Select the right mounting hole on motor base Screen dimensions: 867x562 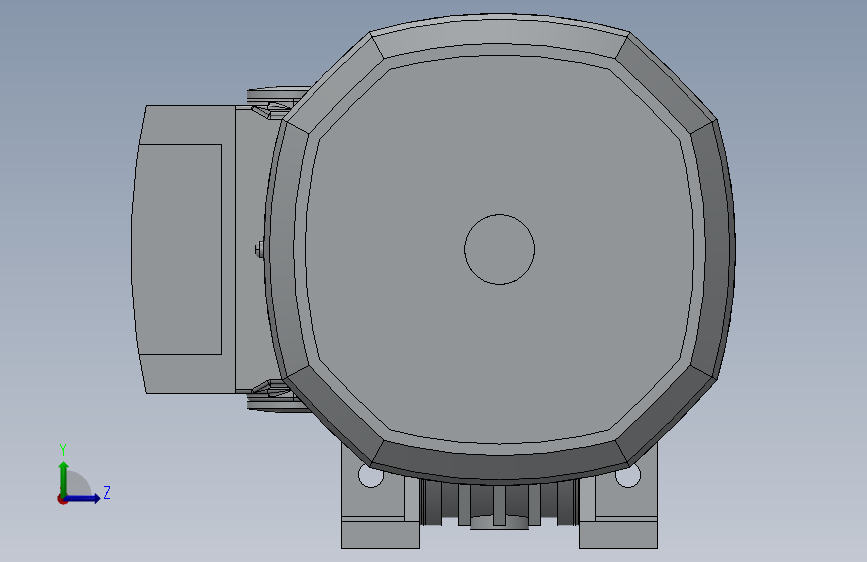tap(628, 477)
